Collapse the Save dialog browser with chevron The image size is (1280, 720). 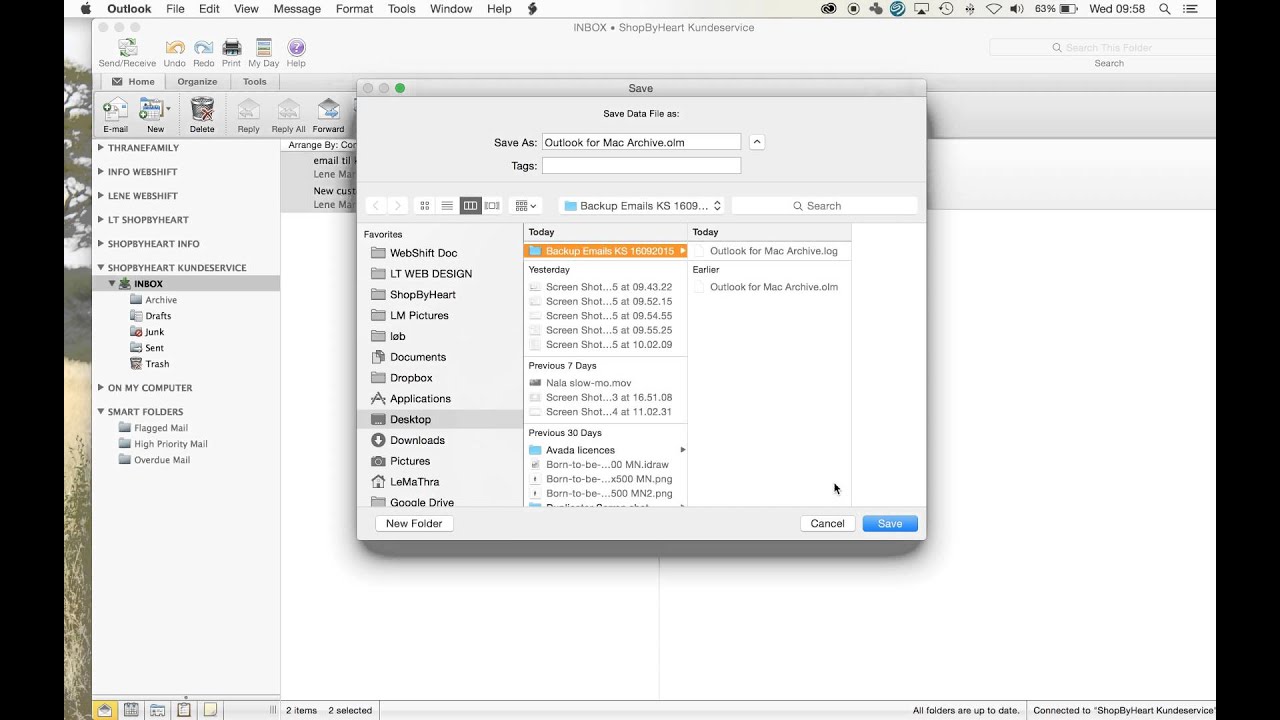757,142
